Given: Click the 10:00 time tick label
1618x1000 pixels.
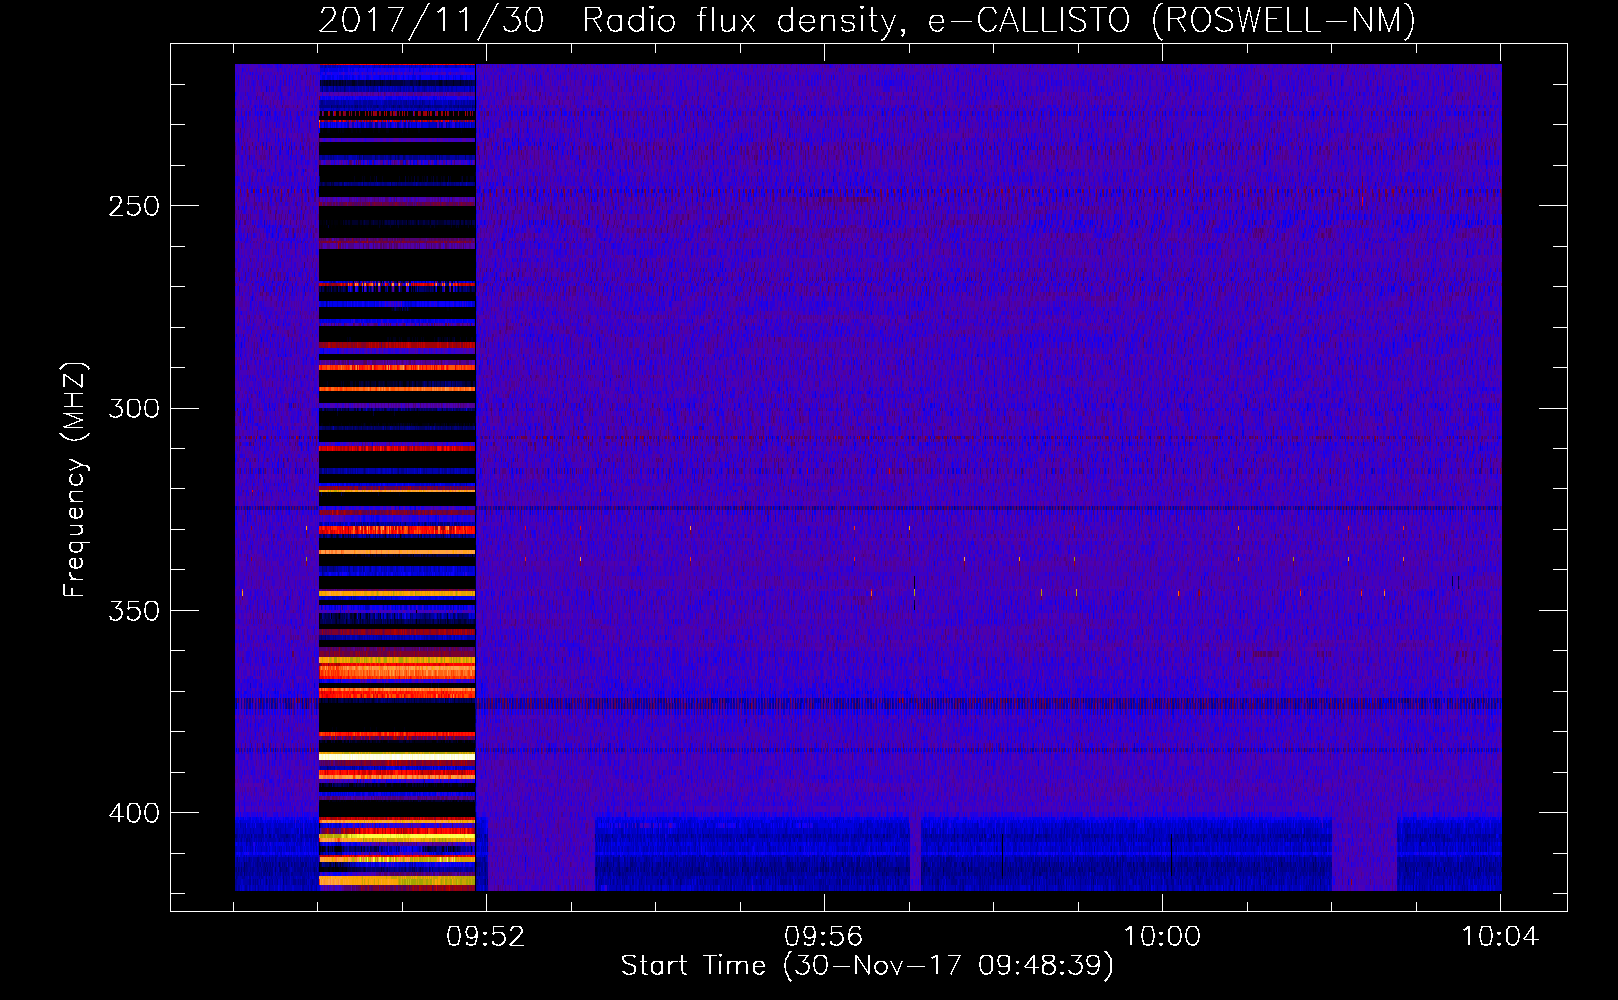Looking at the screenshot, I should pos(1162,937).
